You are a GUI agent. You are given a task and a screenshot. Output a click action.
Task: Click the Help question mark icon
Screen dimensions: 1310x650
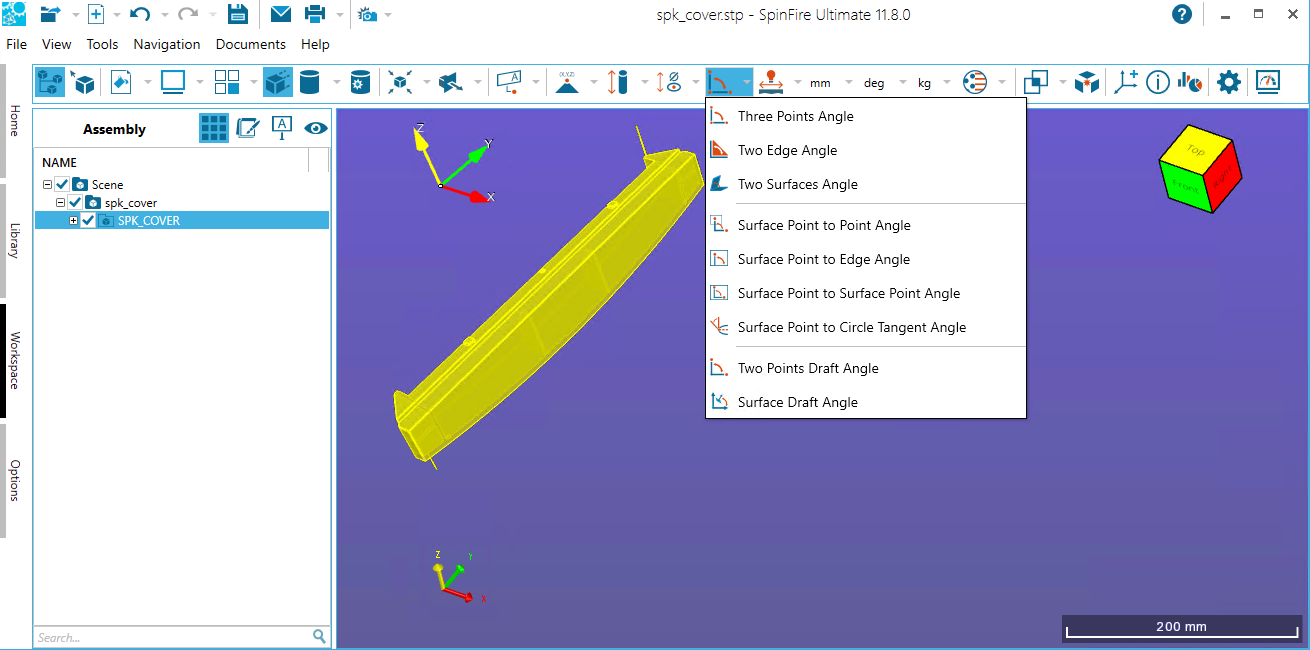click(x=1182, y=14)
